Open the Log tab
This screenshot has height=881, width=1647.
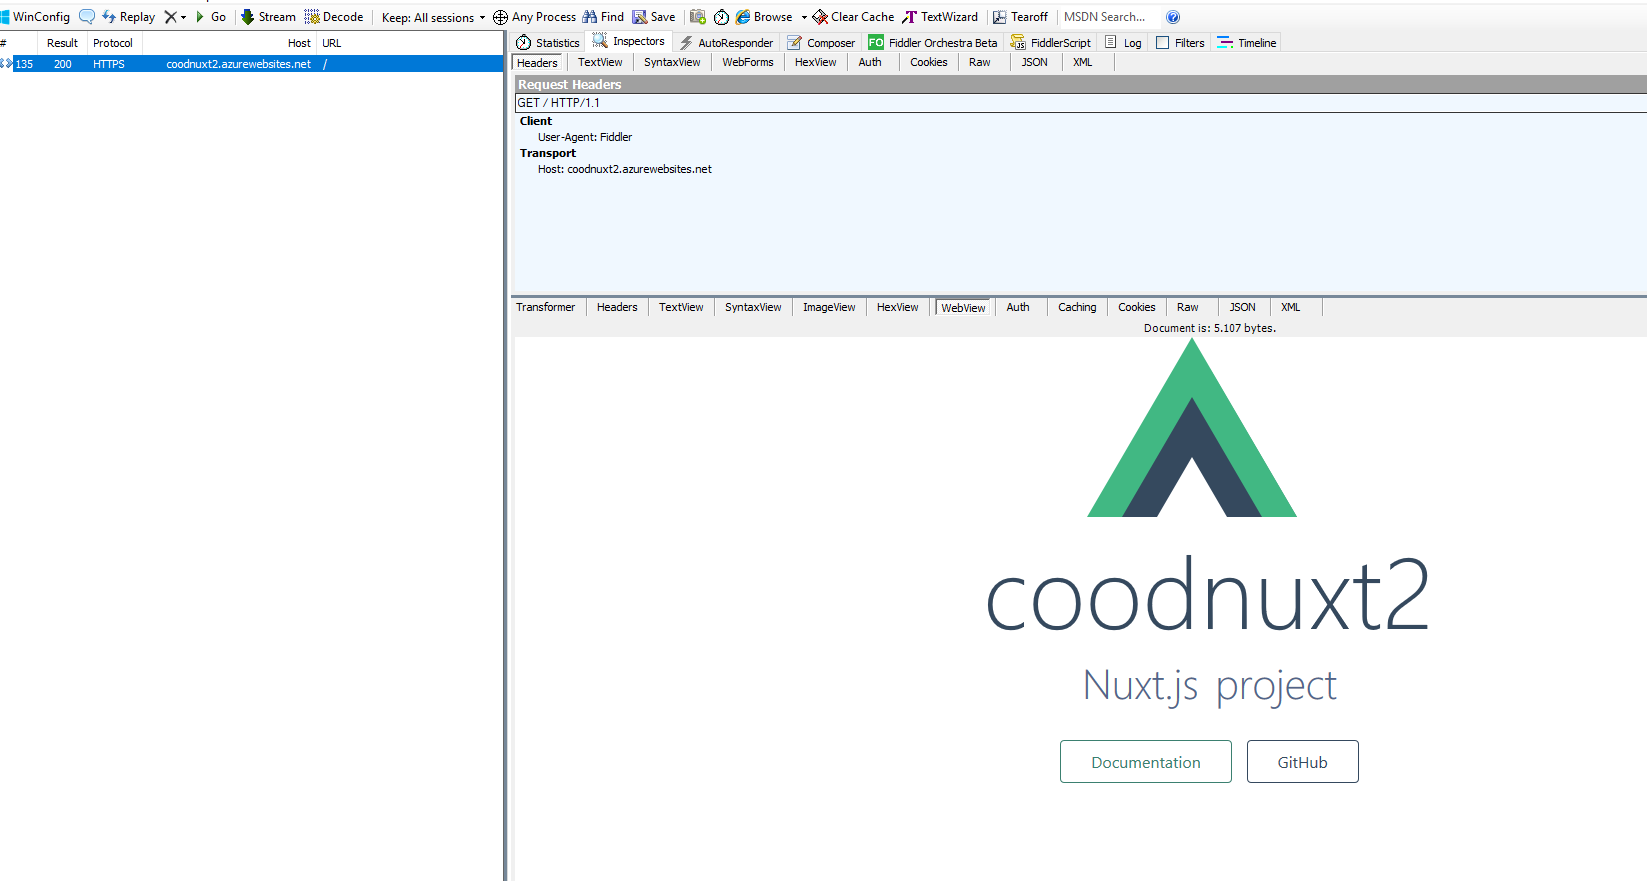tap(1123, 43)
